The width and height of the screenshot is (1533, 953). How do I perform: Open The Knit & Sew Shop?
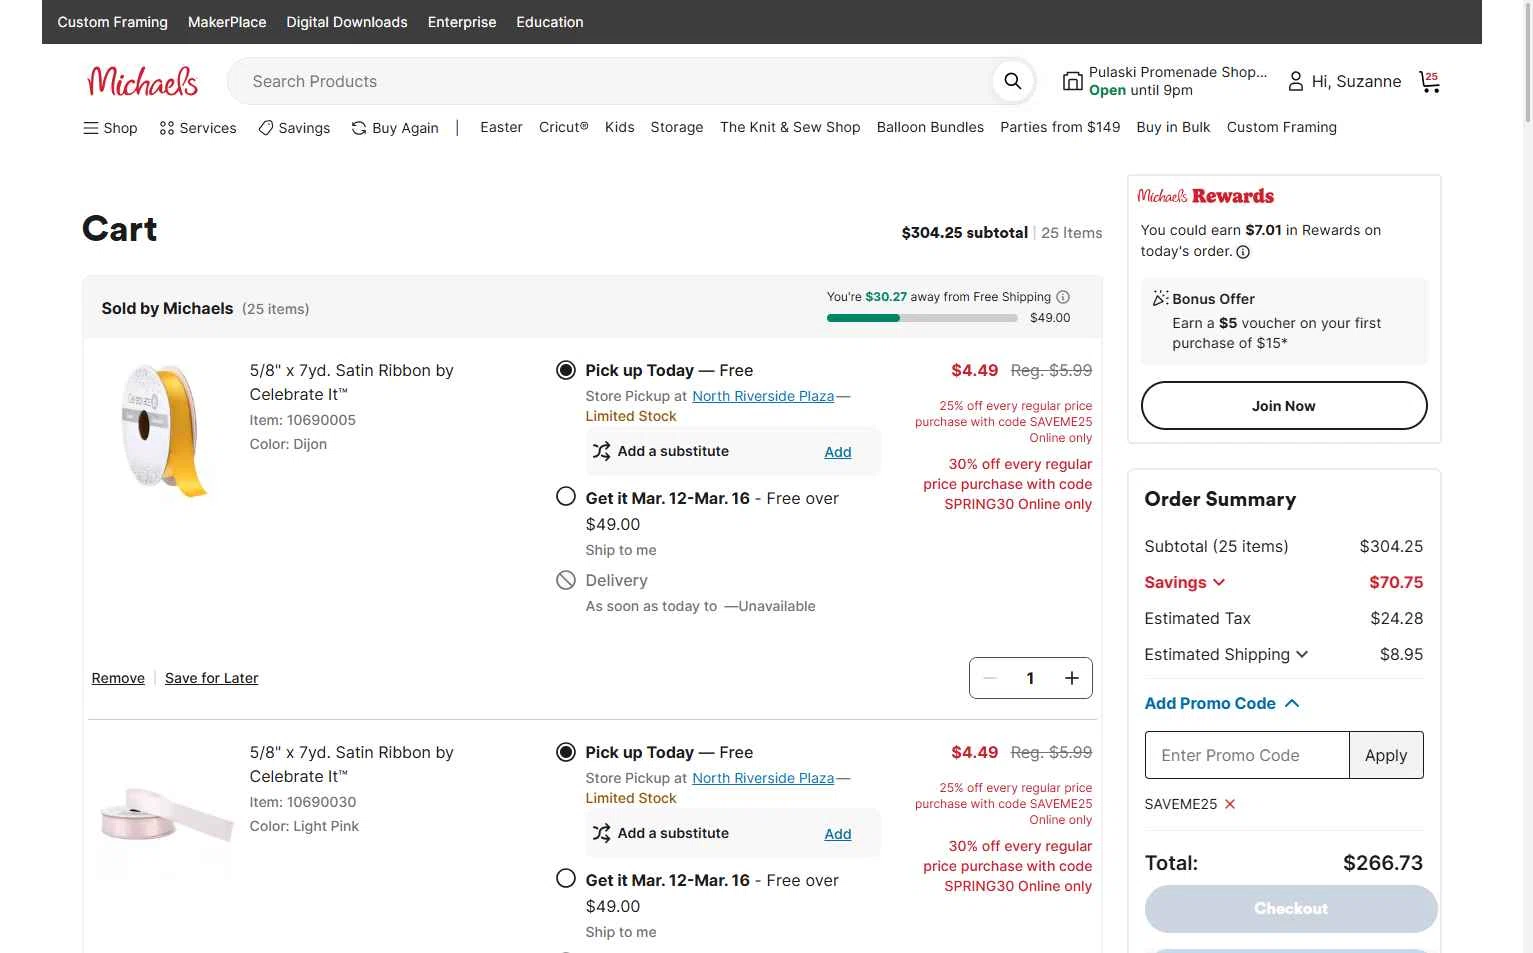pos(790,127)
